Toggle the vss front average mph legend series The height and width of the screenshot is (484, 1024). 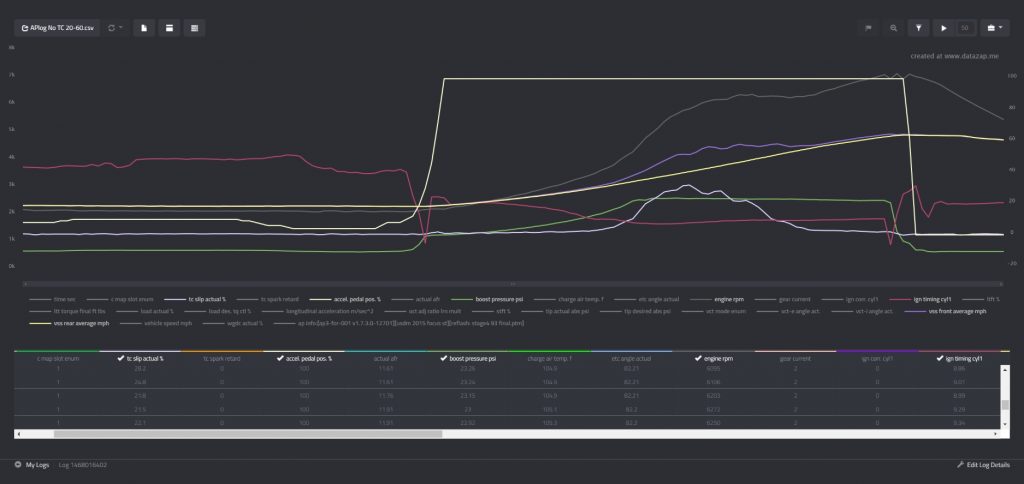[946, 311]
